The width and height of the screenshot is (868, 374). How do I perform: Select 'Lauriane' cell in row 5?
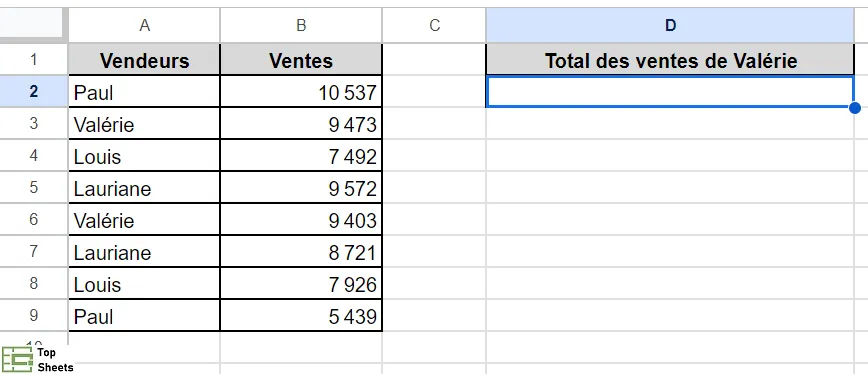tap(144, 188)
